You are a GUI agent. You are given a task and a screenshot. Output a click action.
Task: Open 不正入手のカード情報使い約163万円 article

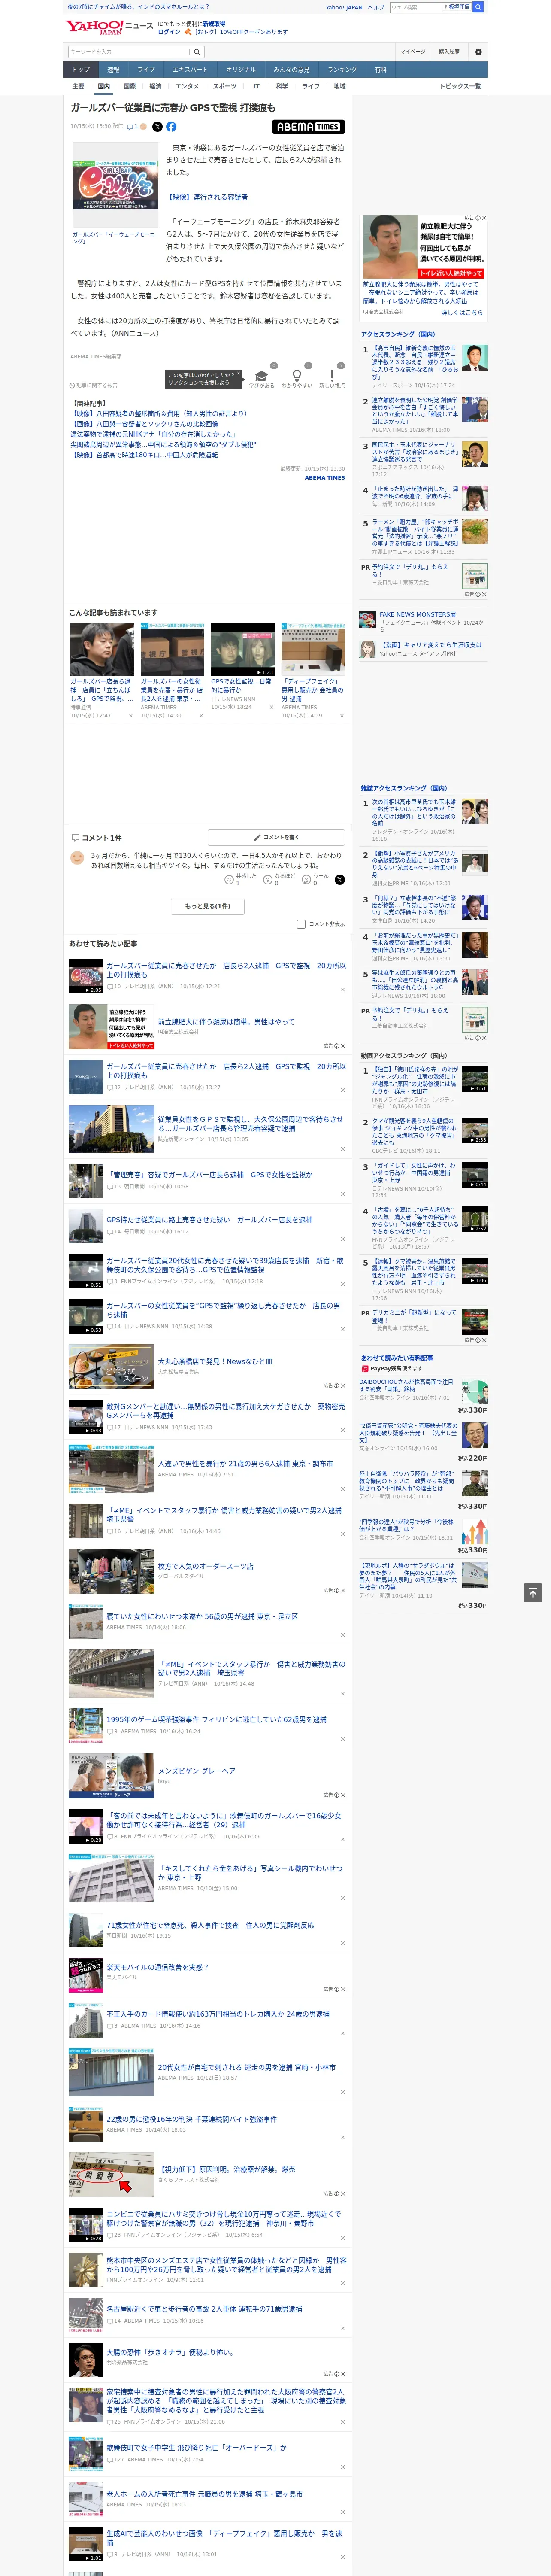218,2014
